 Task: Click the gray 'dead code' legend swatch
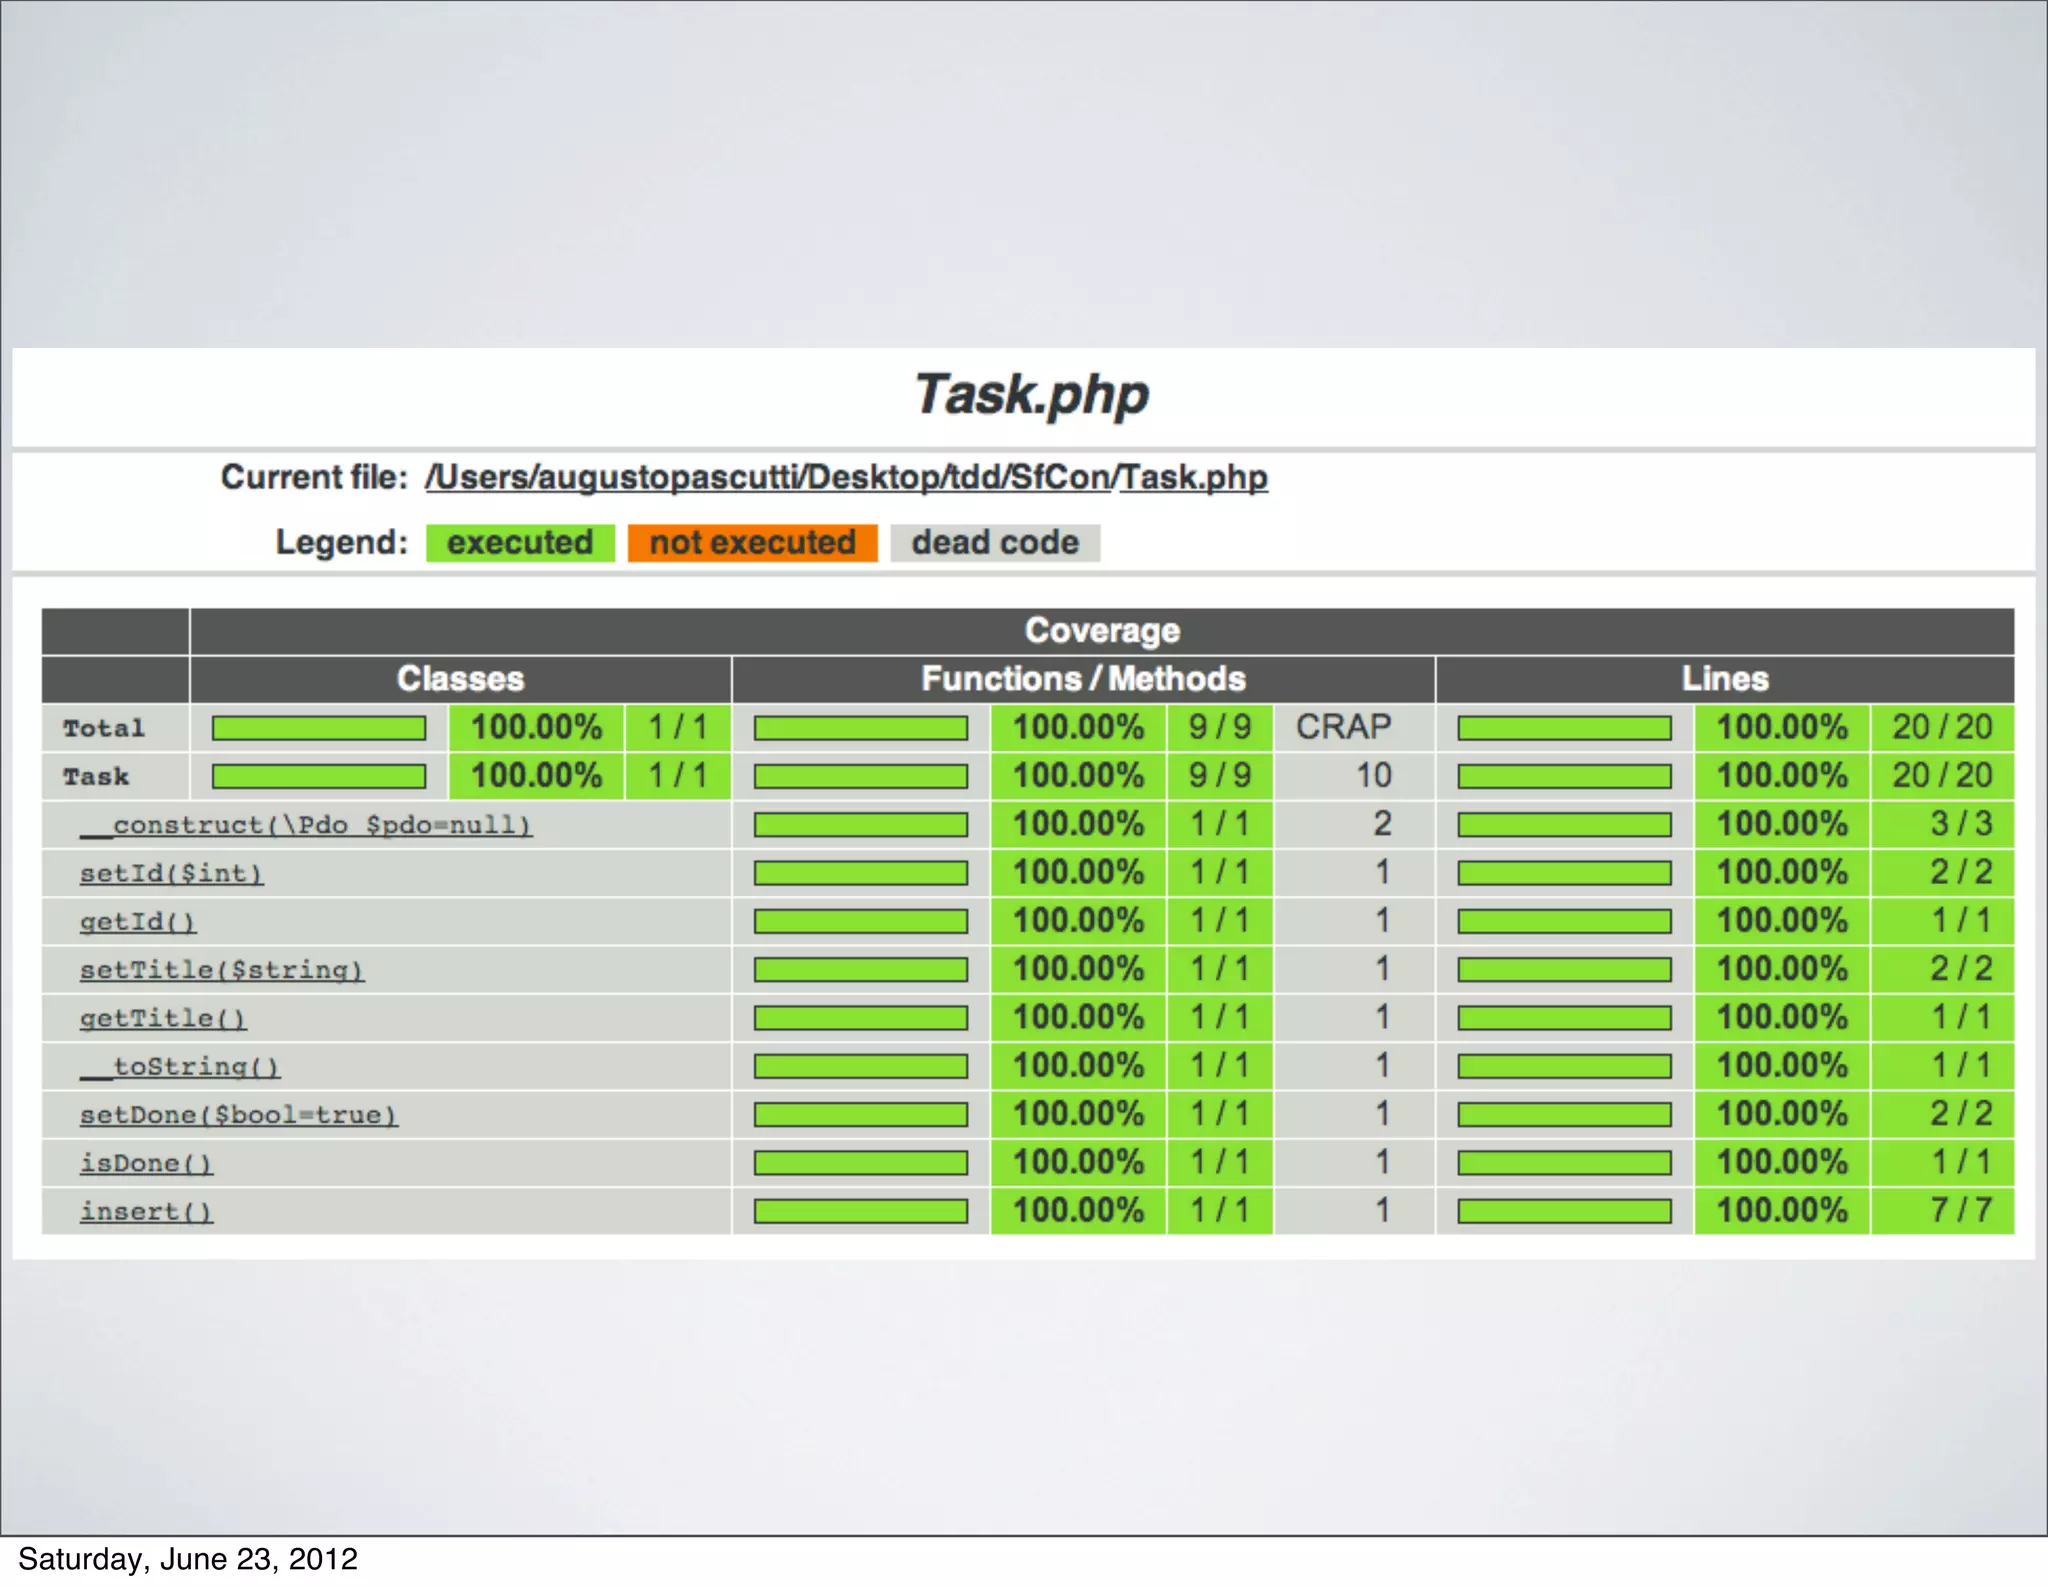[995, 543]
